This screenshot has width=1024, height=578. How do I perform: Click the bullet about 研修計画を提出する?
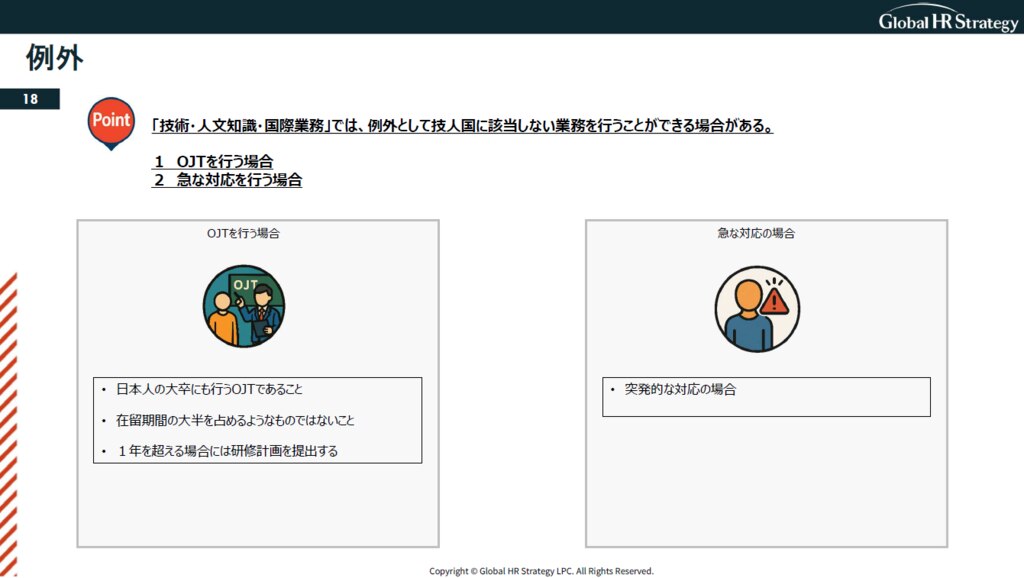[x=227, y=451]
